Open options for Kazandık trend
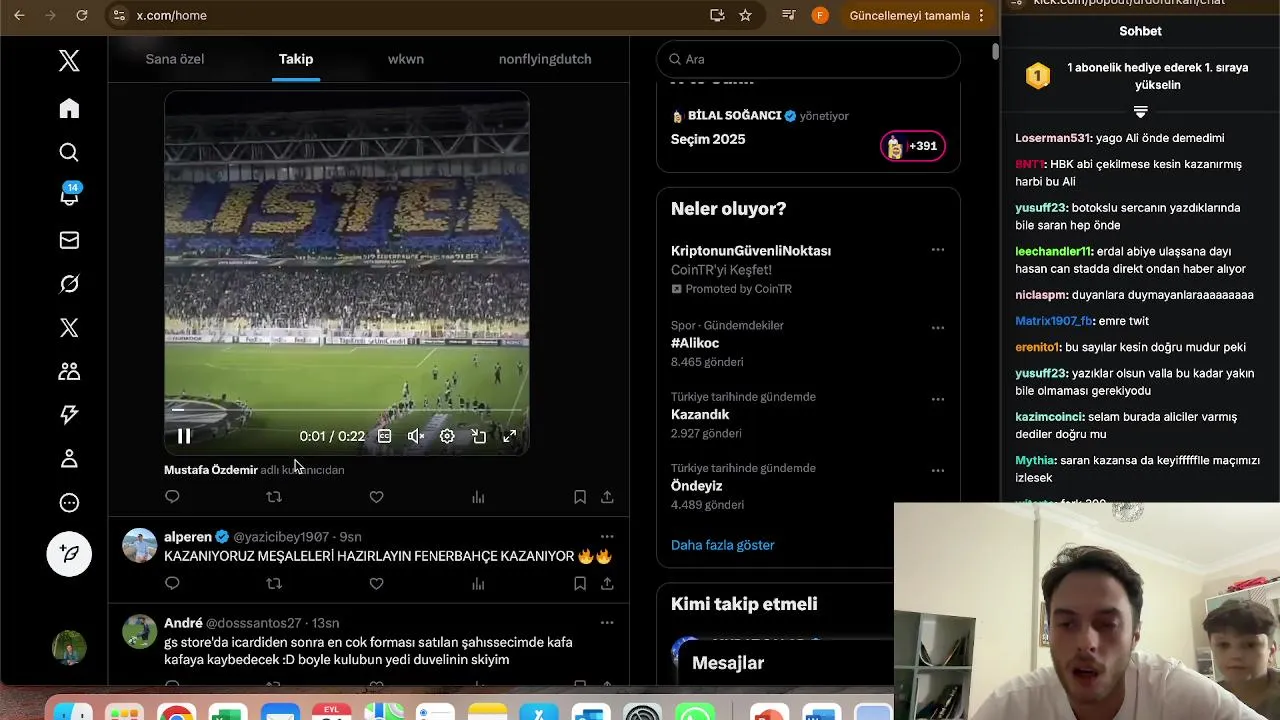The width and height of the screenshot is (1280, 720). pos(938,399)
